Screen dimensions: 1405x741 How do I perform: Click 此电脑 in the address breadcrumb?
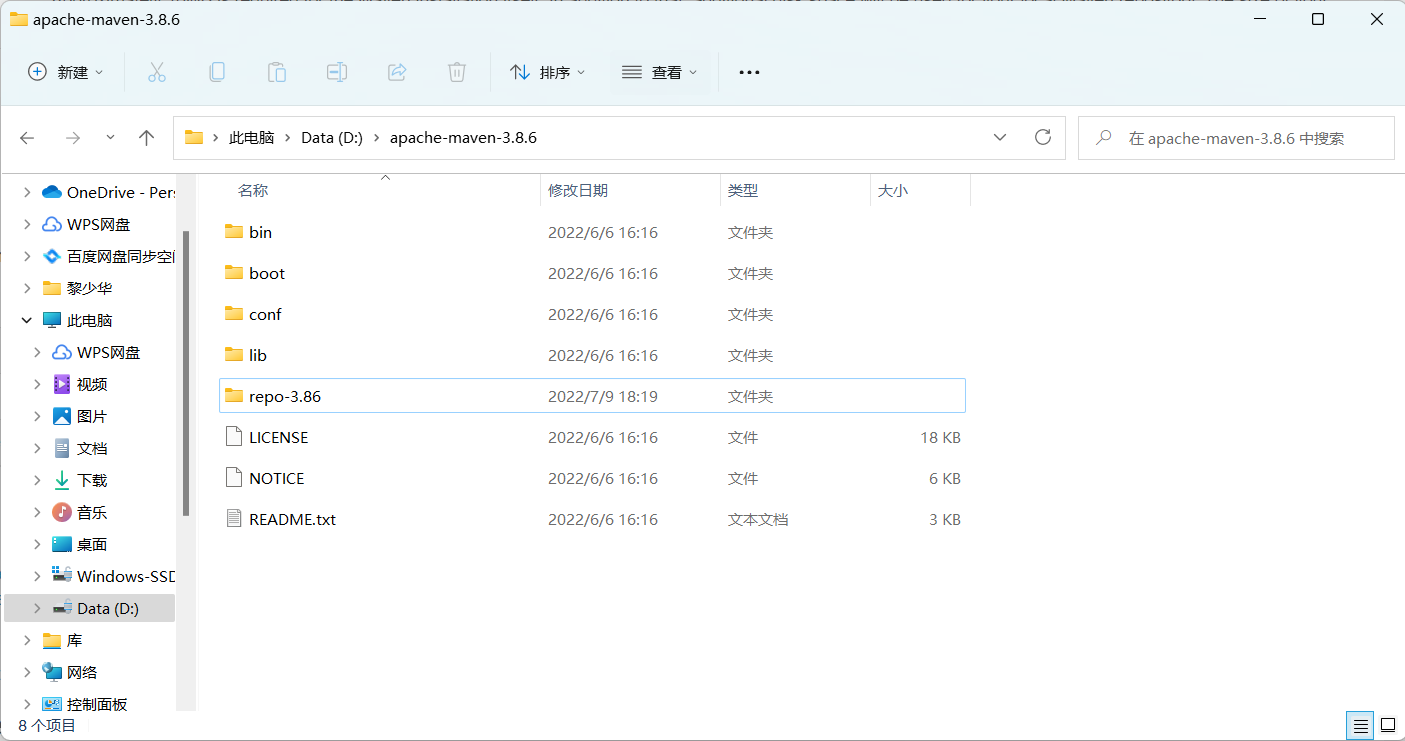tap(251, 138)
